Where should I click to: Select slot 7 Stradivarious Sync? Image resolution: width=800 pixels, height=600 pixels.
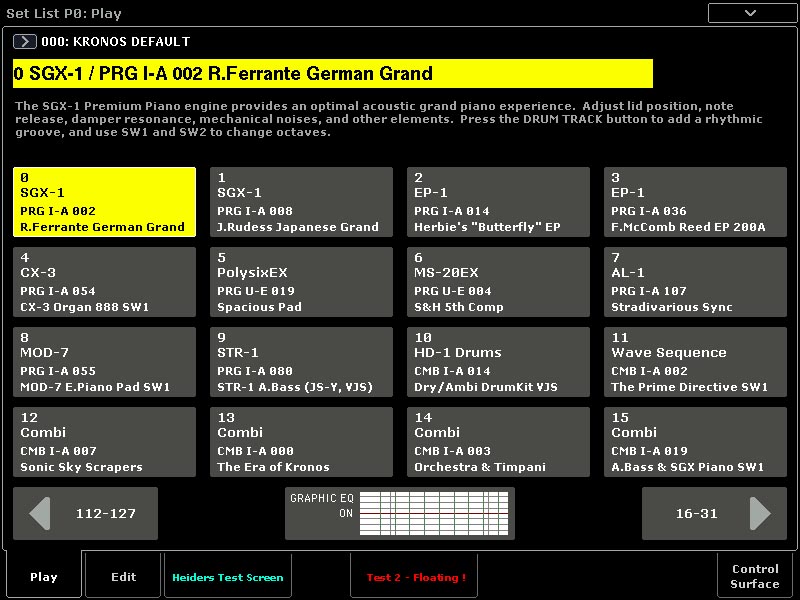point(695,282)
